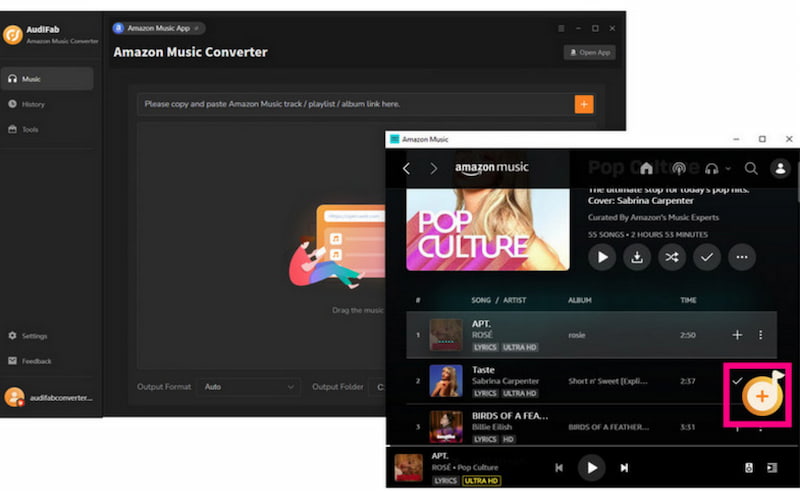Open AudiFab Settings
Image resolution: width=800 pixels, height=491 pixels.
28,336
